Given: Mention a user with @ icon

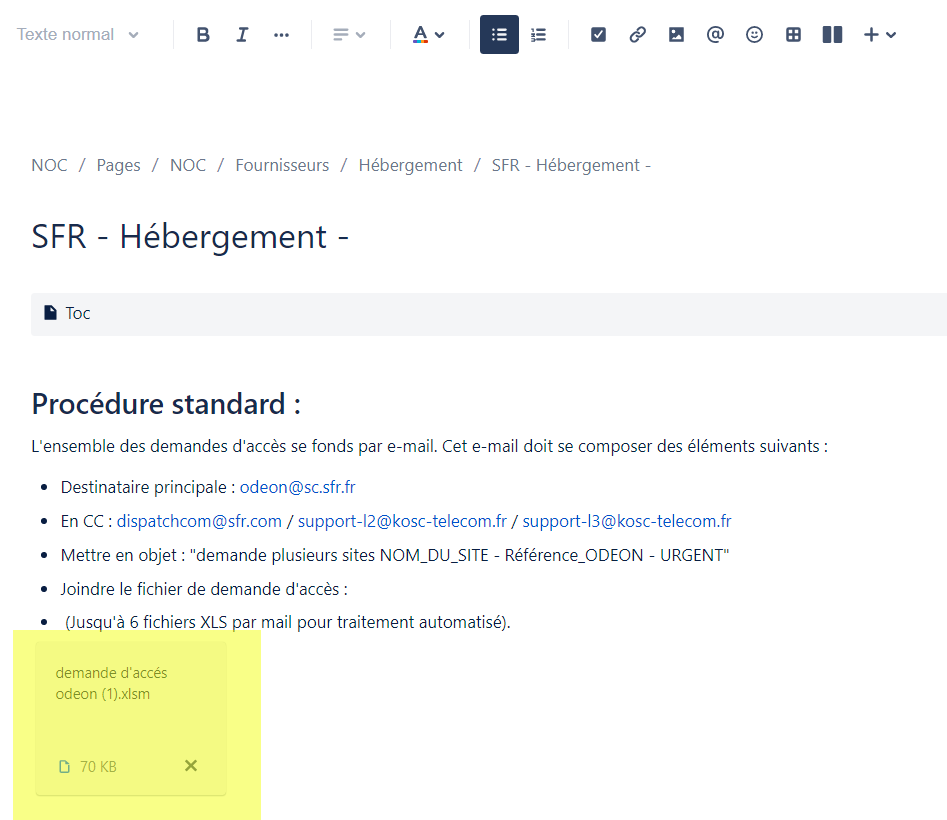Looking at the screenshot, I should click(x=715, y=34).
